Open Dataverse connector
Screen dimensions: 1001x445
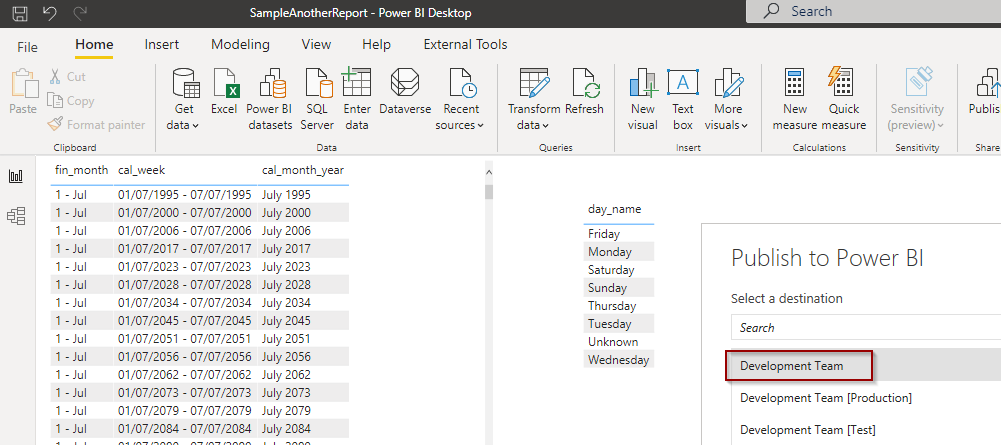click(405, 92)
